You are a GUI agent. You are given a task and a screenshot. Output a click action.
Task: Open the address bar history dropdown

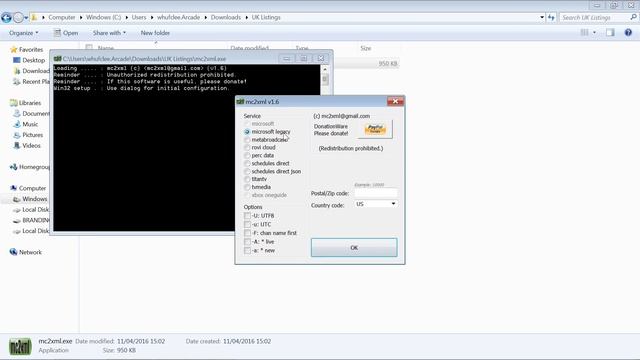pos(542,18)
